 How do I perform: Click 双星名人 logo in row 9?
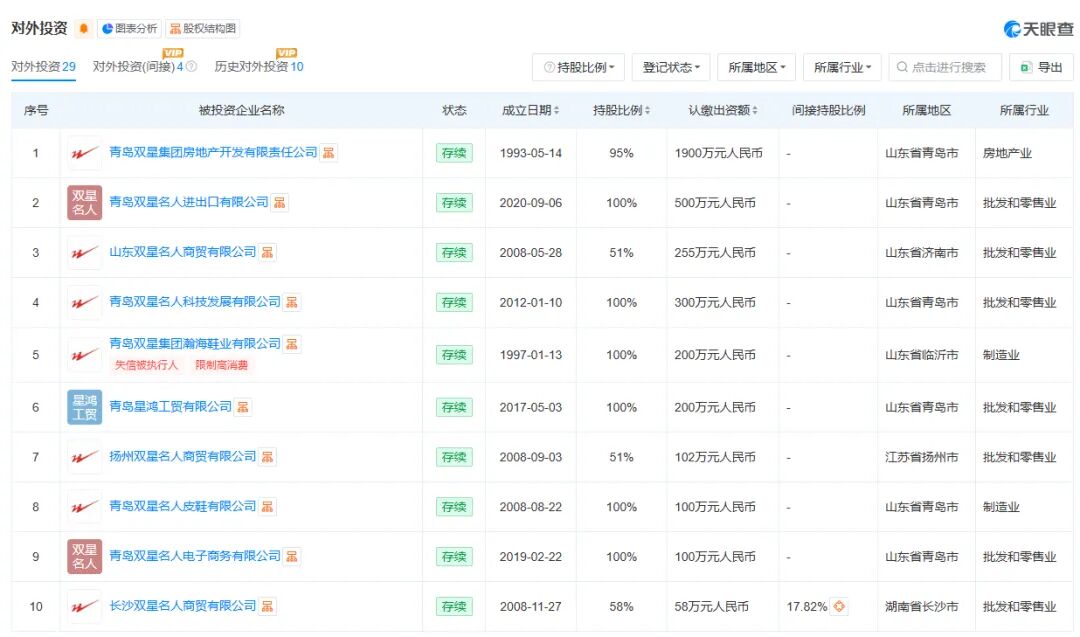coord(84,556)
